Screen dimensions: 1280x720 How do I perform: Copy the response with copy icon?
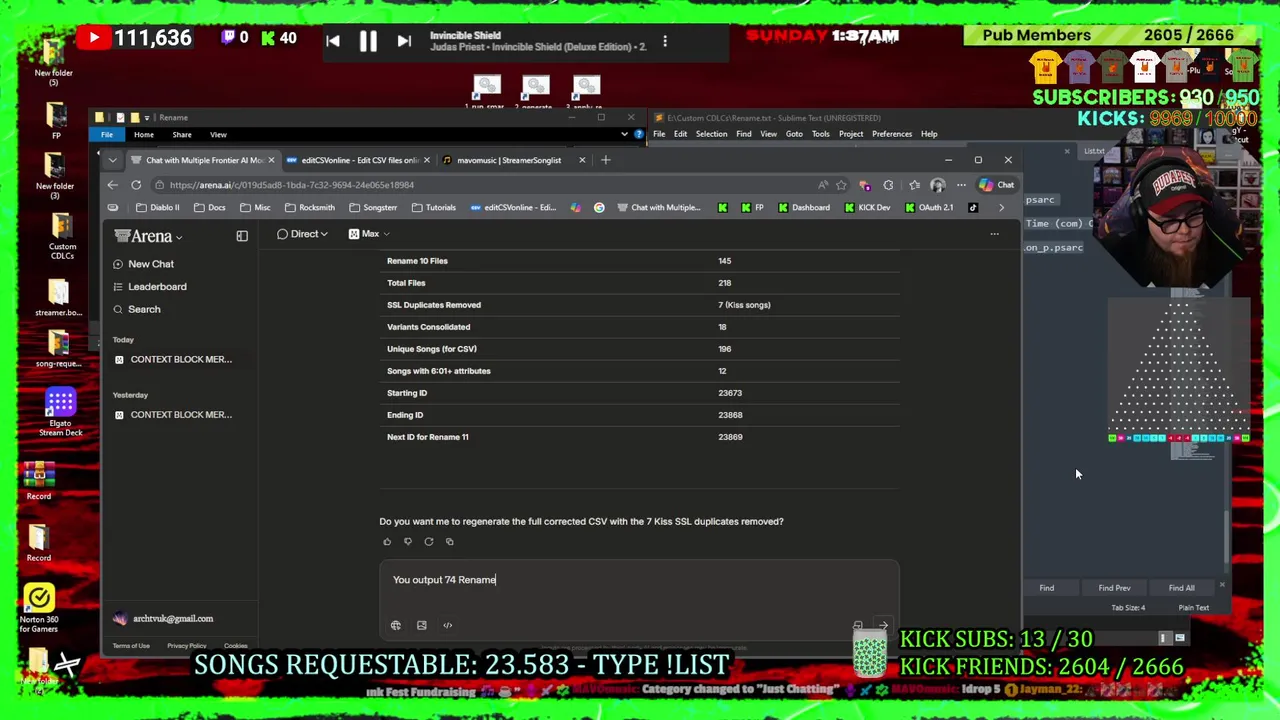click(x=450, y=542)
